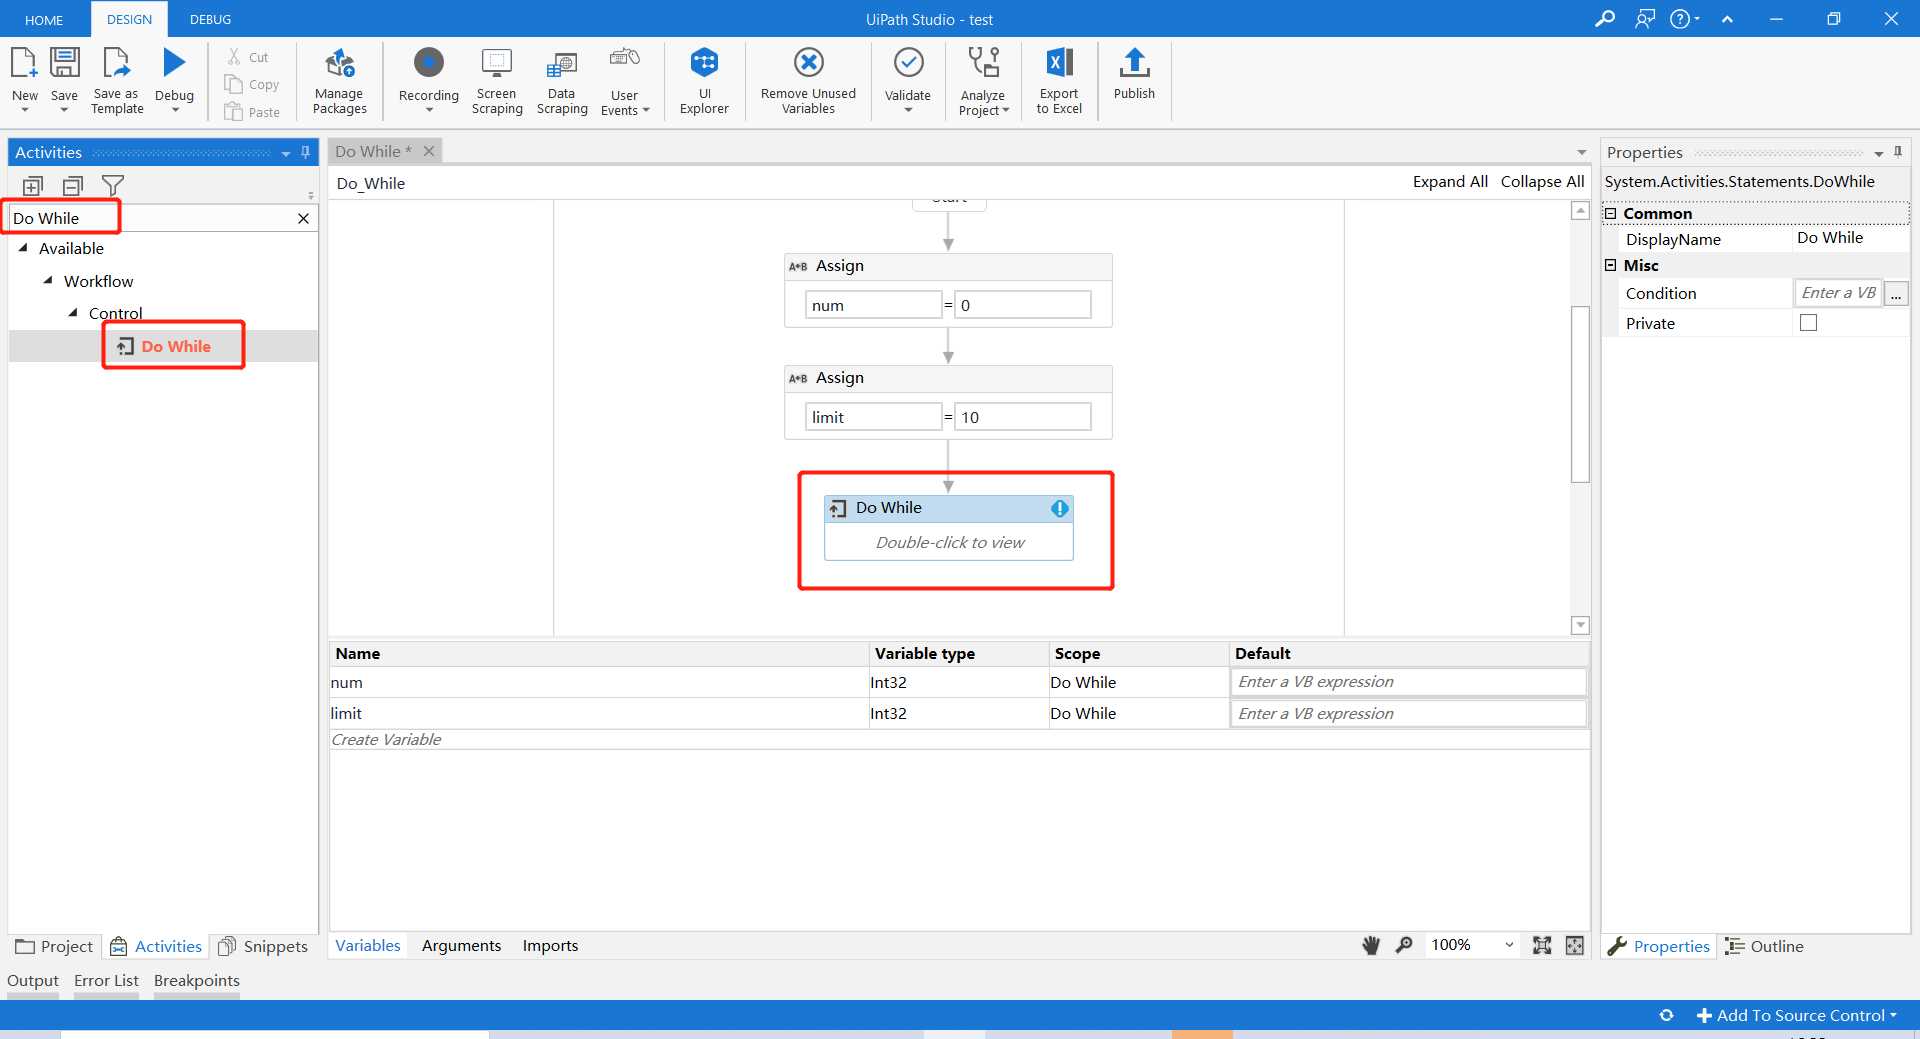The width and height of the screenshot is (1920, 1039).
Task: Click the num default value field
Action: tap(1408, 682)
